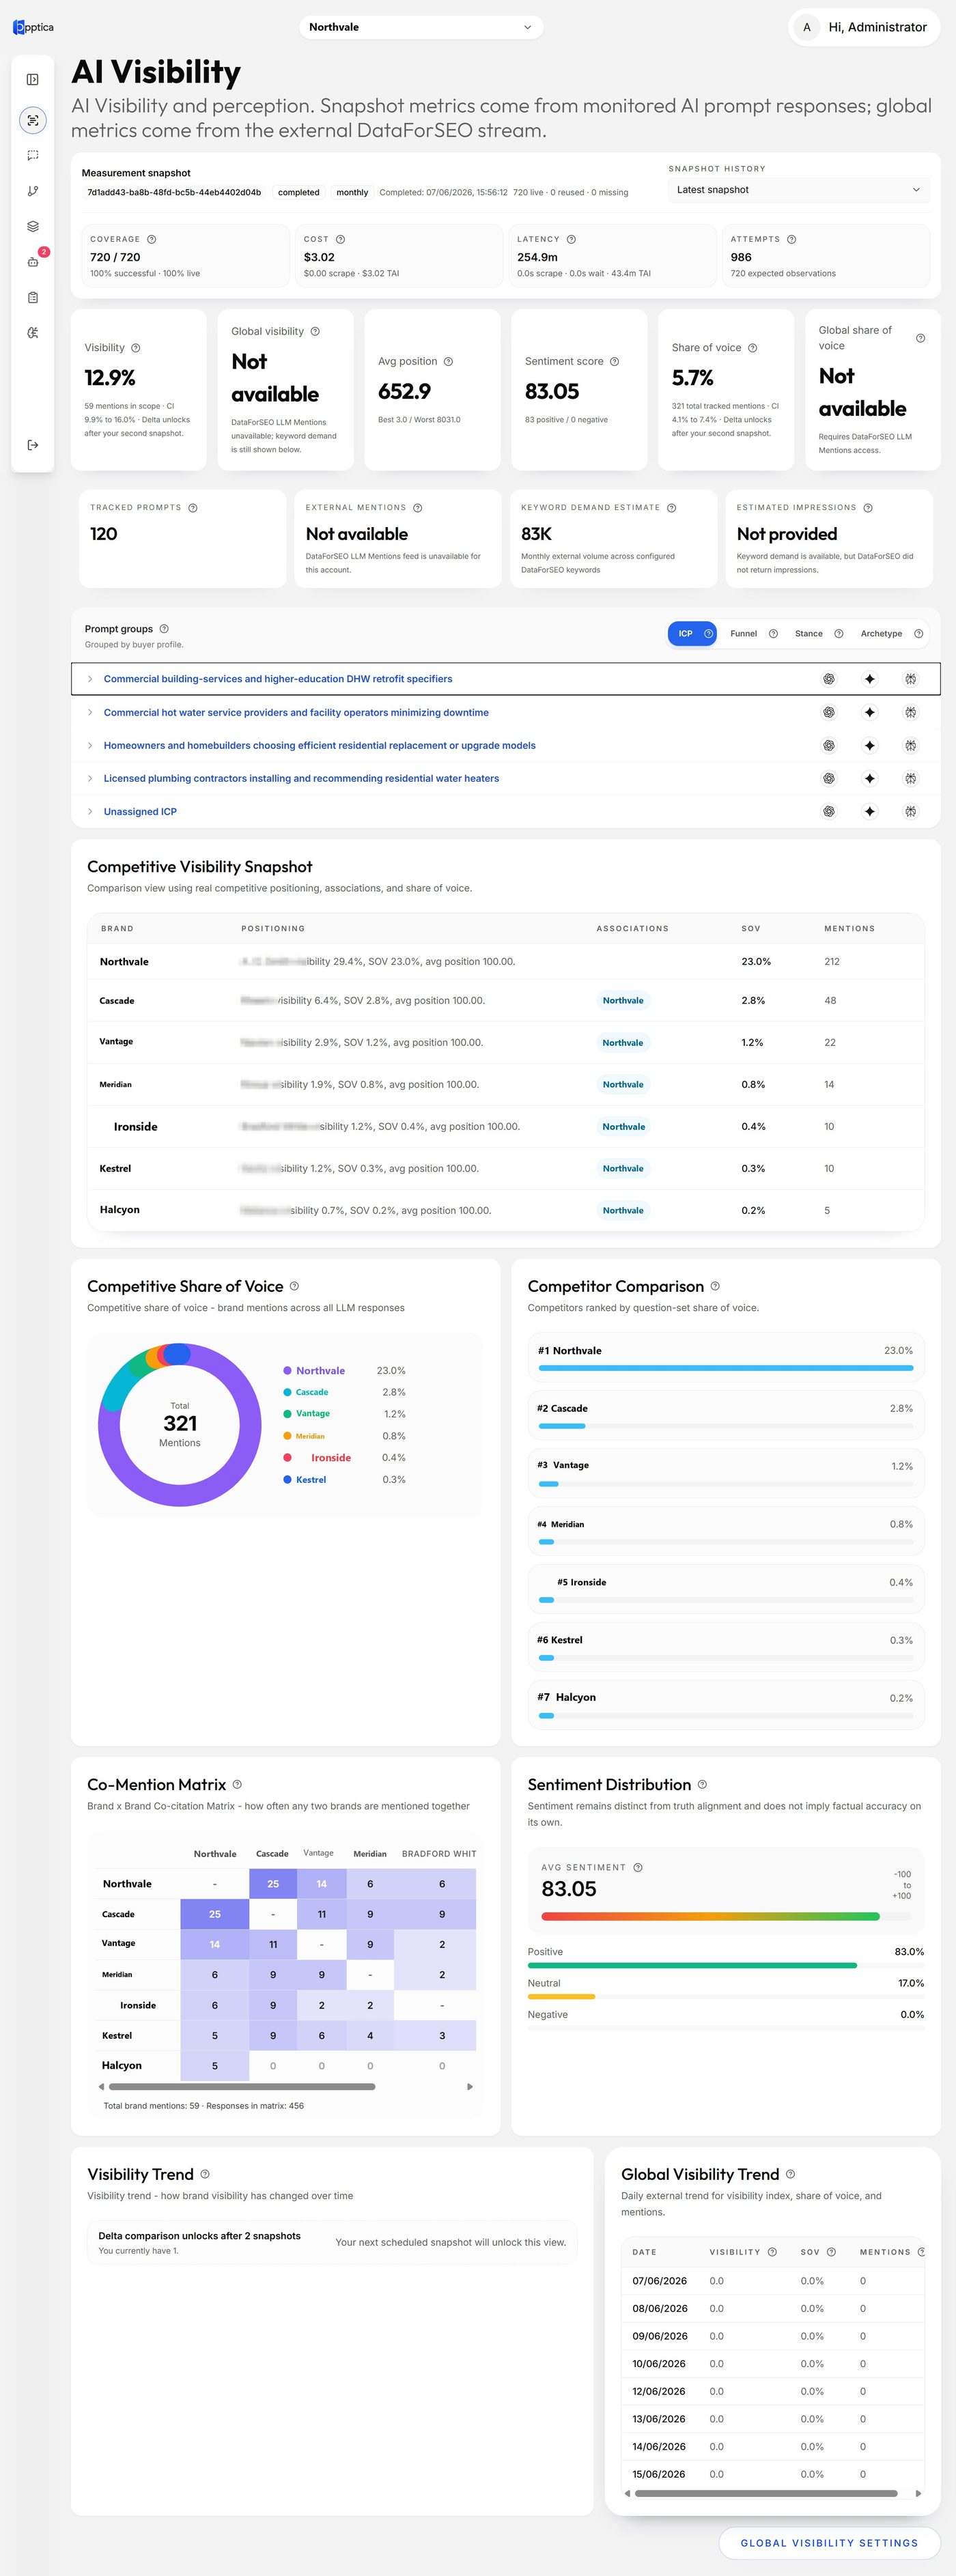
Task: Click the Northvale association tag in Cascade row
Action: pos(623,1000)
